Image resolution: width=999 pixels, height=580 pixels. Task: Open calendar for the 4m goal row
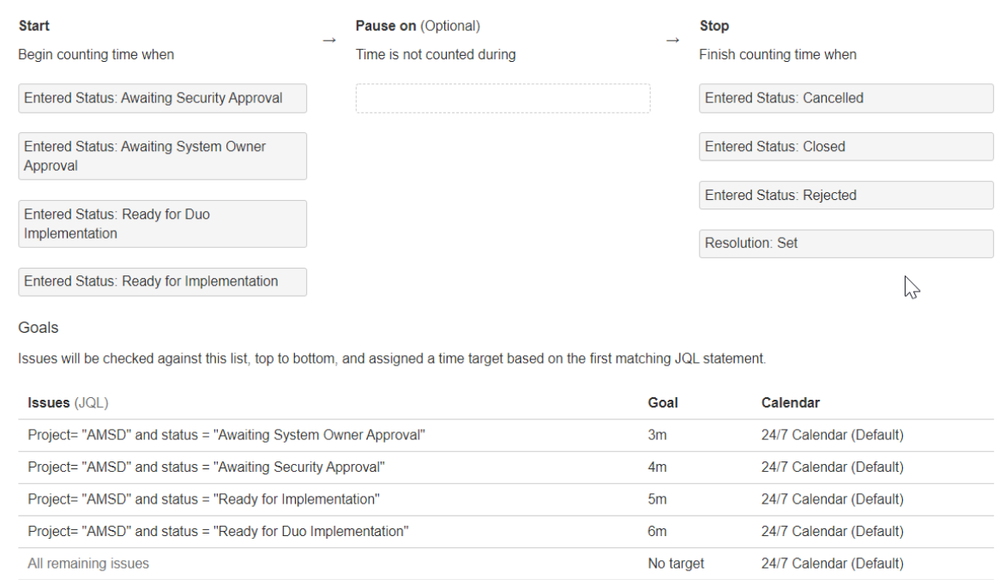point(832,467)
